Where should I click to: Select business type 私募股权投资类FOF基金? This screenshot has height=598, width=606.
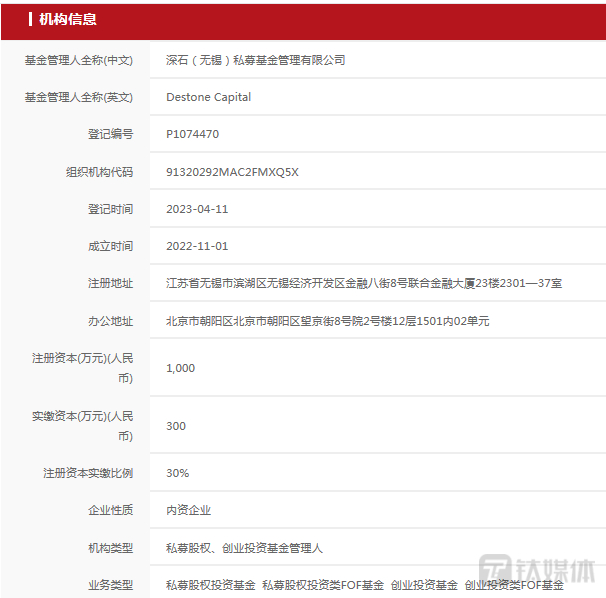point(323,585)
